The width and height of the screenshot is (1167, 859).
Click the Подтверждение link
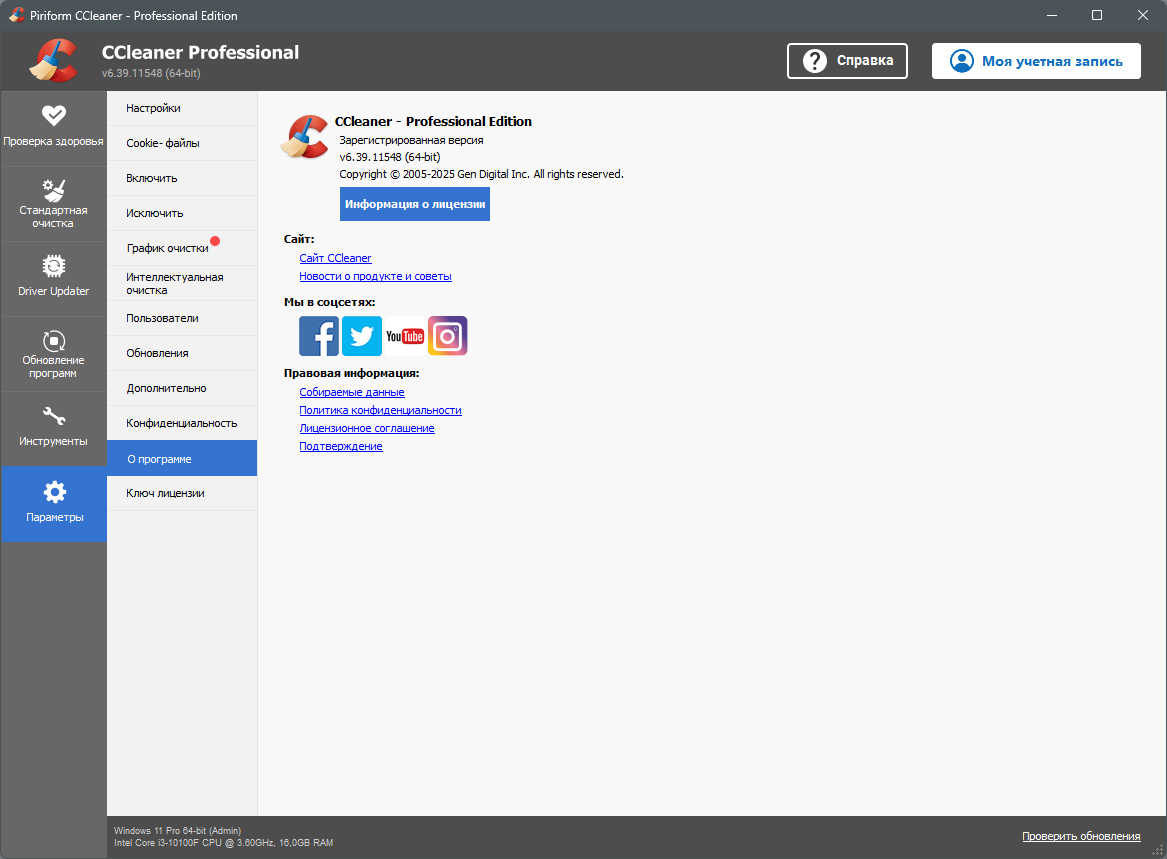click(341, 446)
